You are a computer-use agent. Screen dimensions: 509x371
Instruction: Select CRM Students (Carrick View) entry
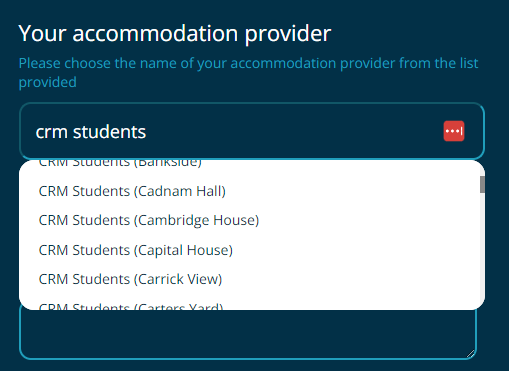click(x=252, y=279)
